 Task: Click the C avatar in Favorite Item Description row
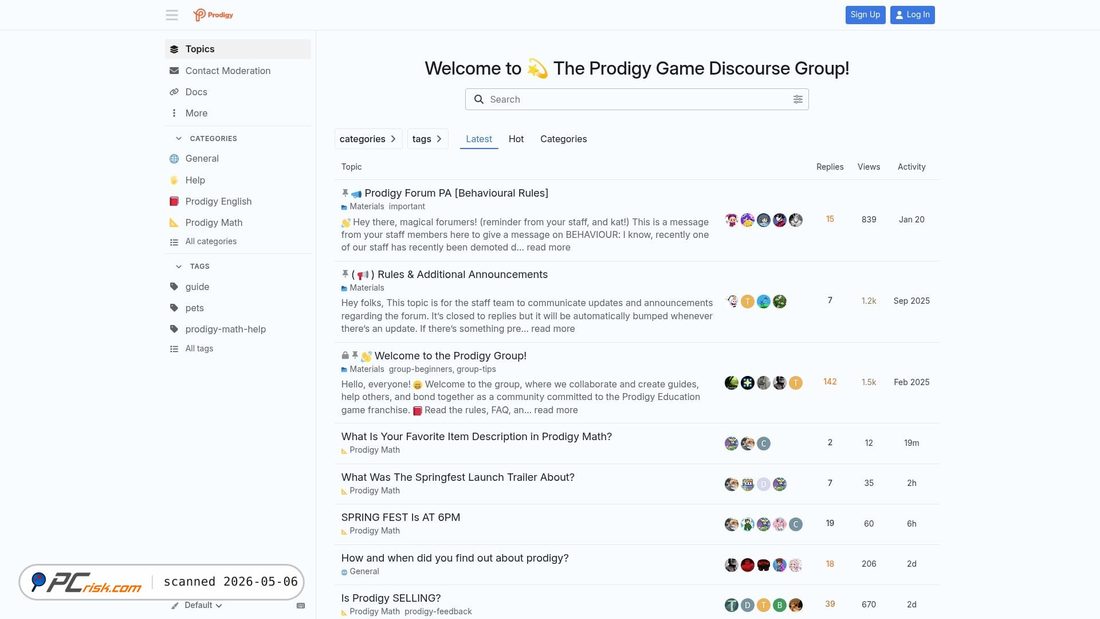coord(764,444)
